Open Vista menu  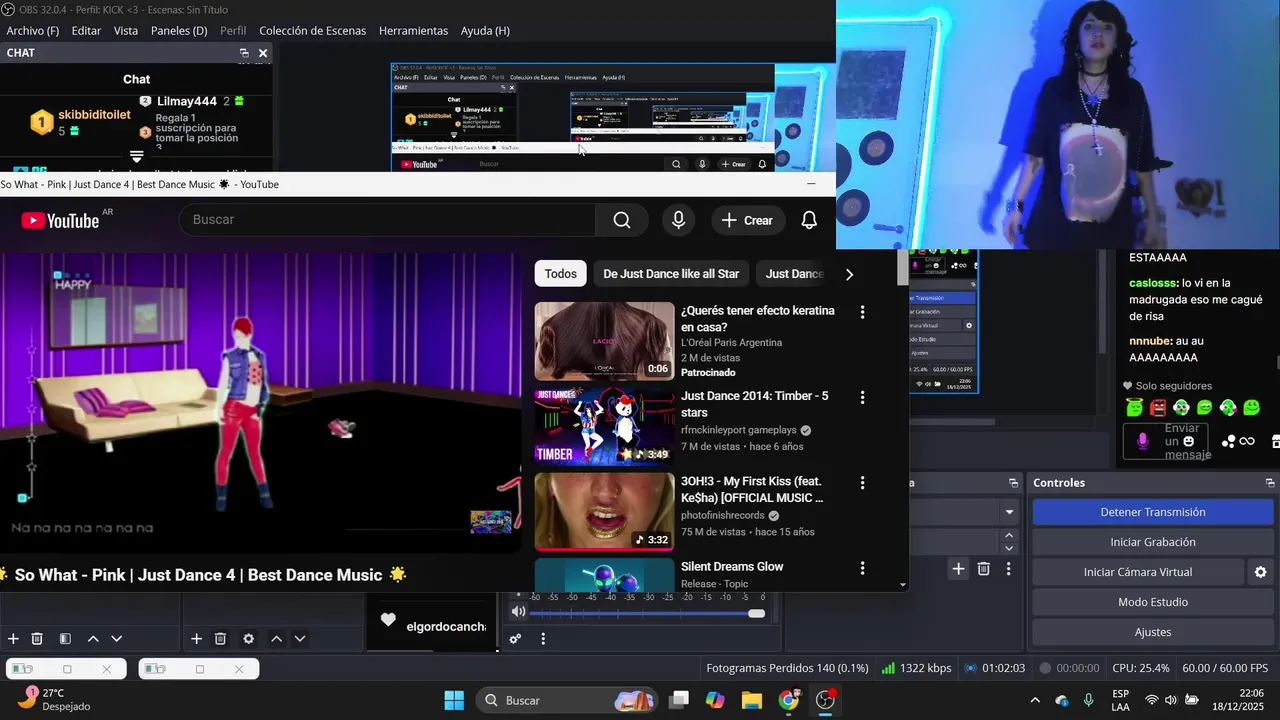(x=126, y=31)
